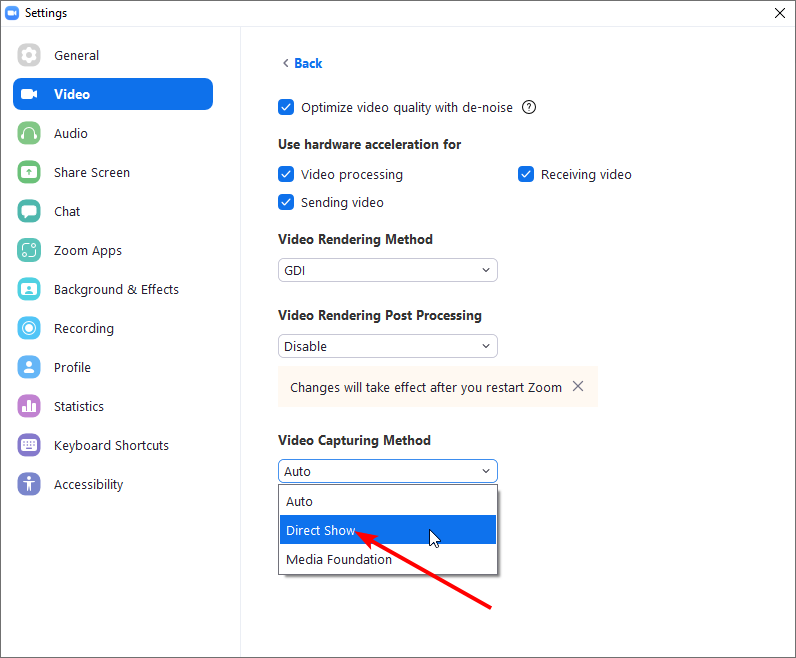
Task: Uncheck Receiving video hardware acceleration
Action: [x=526, y=174]
